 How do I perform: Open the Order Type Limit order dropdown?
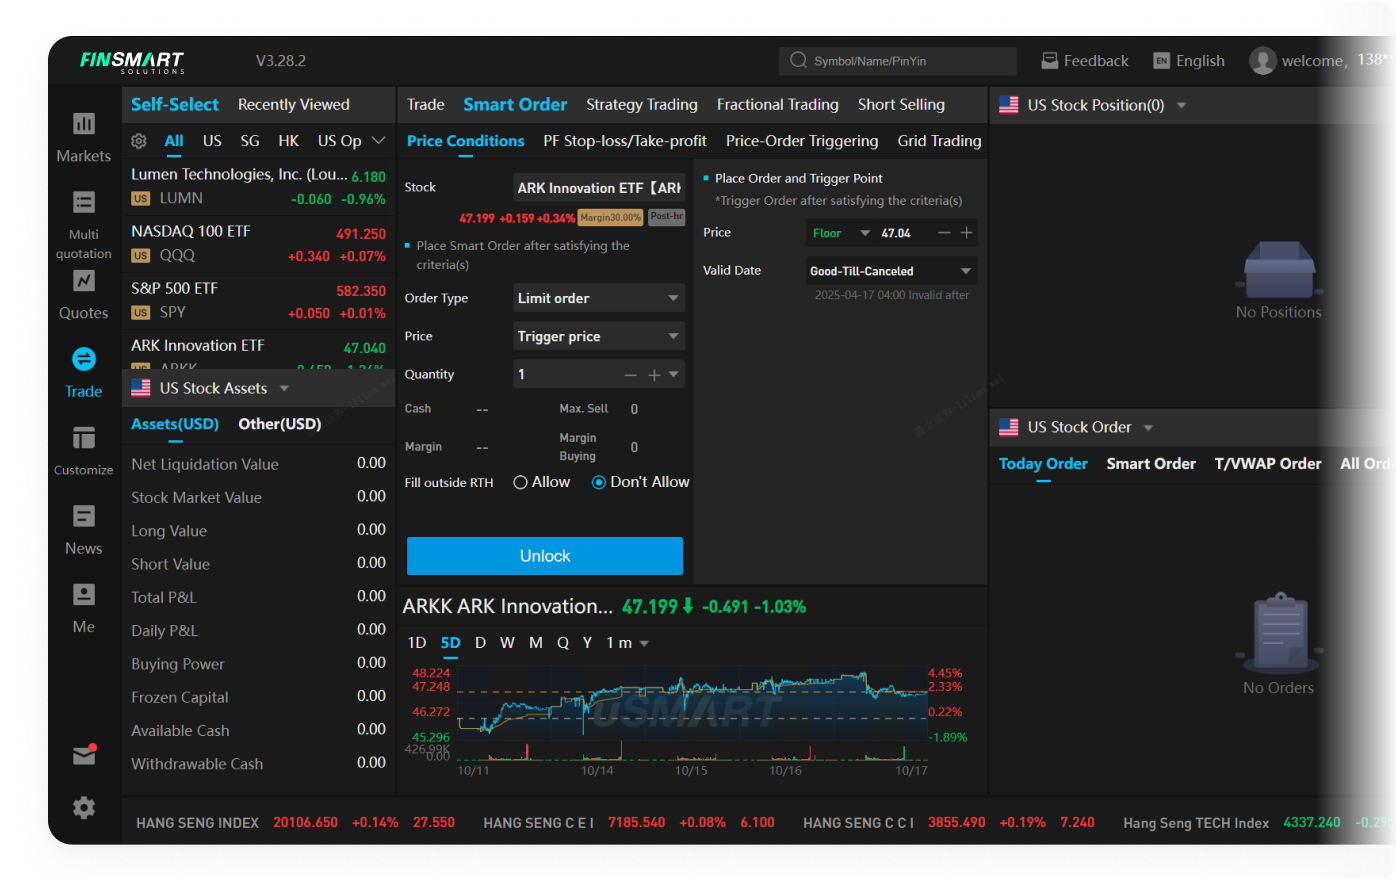599,298
